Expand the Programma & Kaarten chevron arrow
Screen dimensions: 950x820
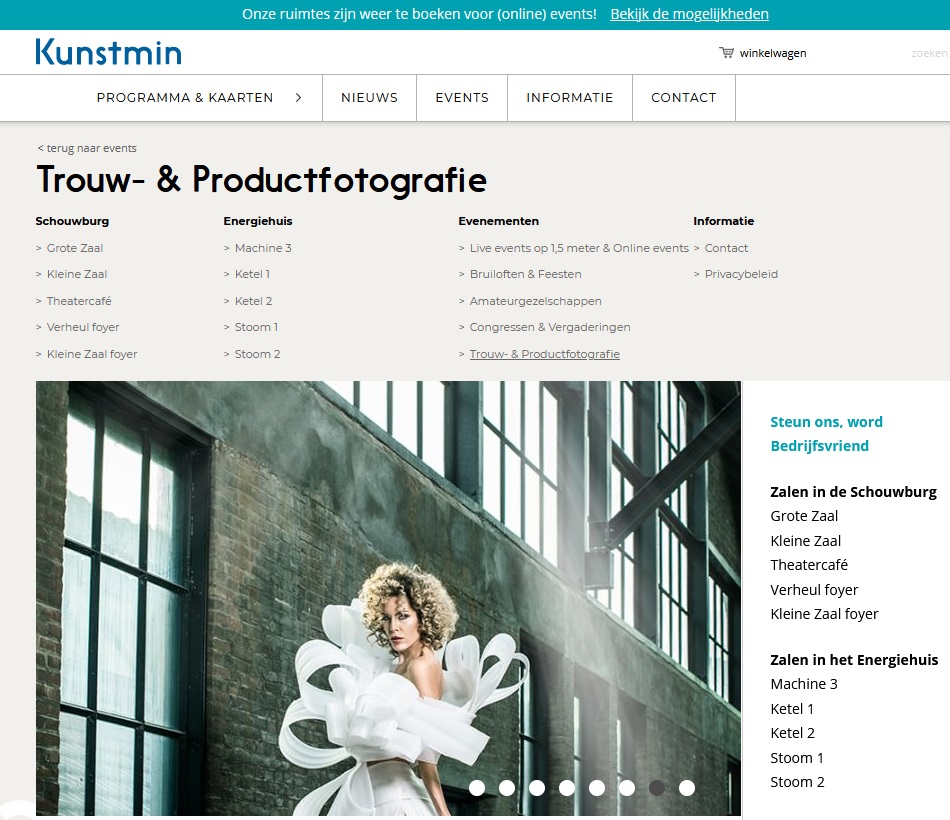(x=298, y=98)
